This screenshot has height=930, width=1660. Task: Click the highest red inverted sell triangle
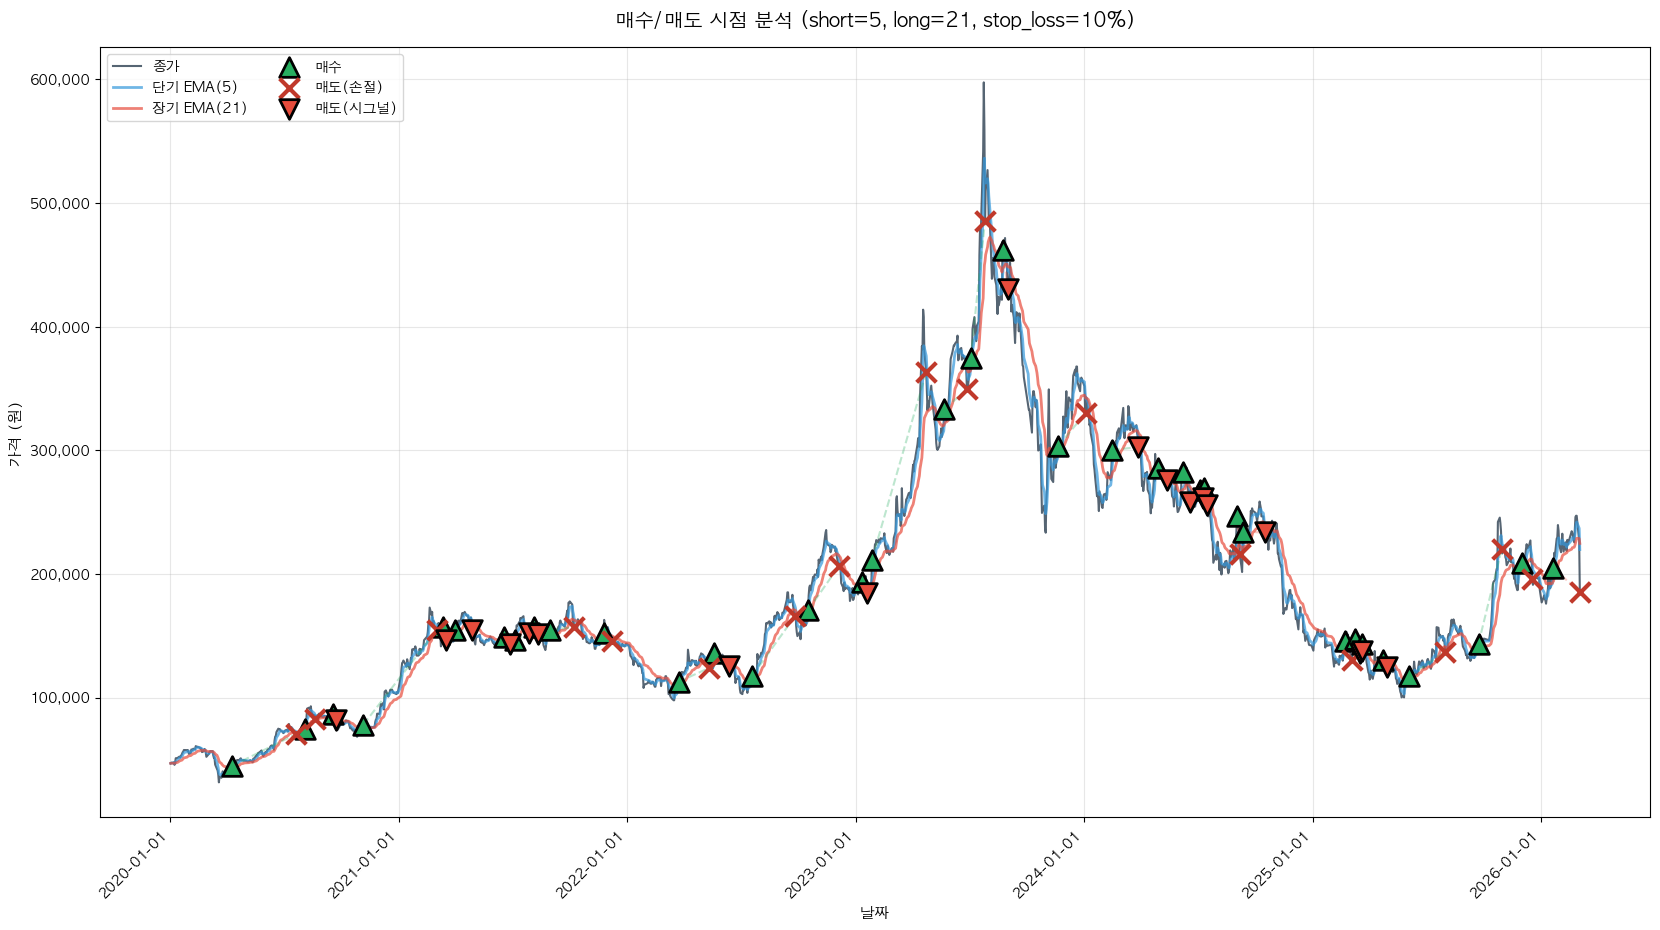point(1008,288)
